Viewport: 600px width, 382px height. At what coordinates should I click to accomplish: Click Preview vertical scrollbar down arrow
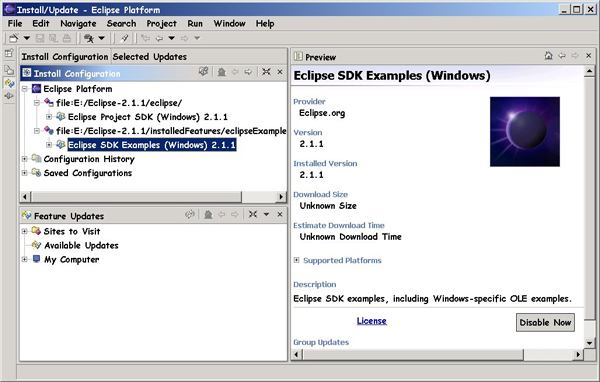pyautogui.click(x=590, y=343)
